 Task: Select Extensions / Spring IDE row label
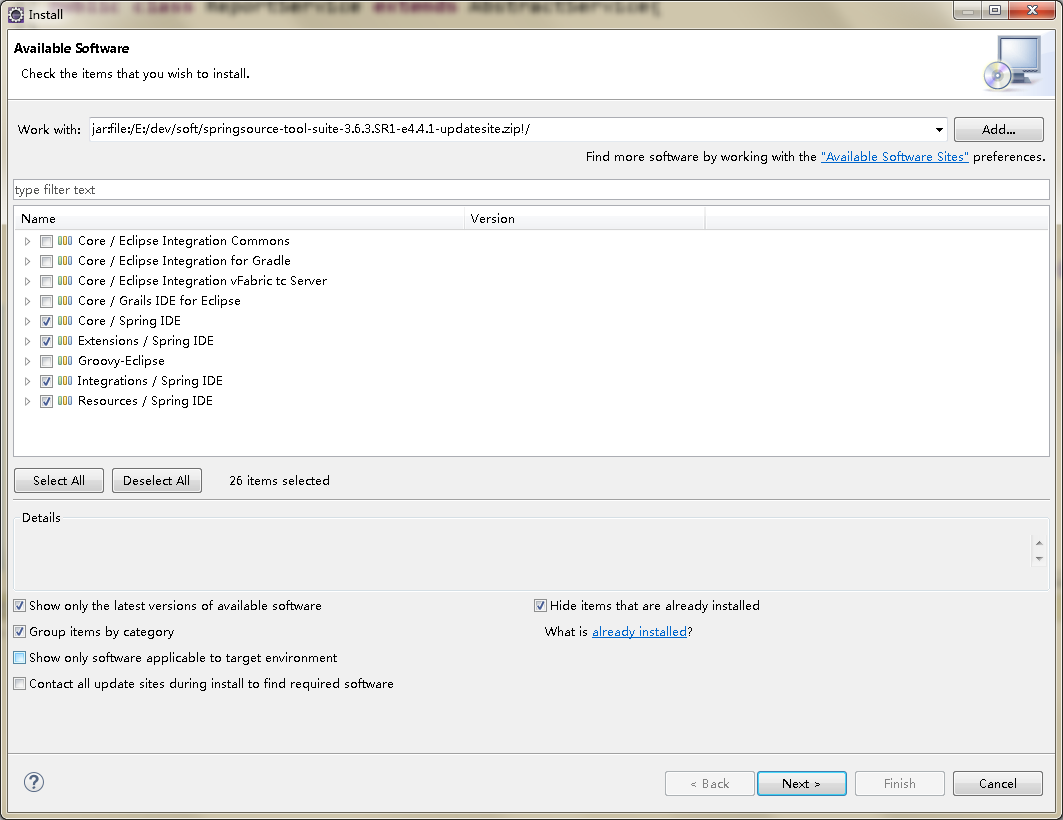[146, 341]
